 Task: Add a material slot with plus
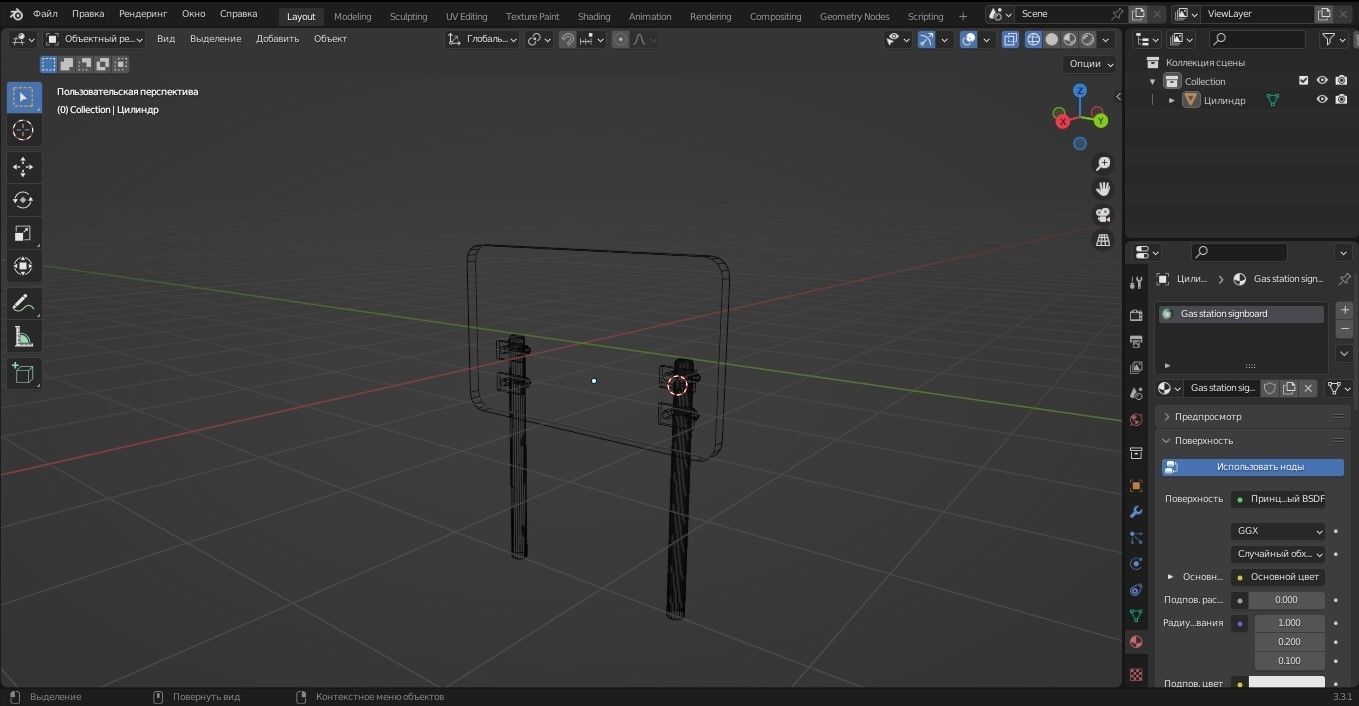1344,311
